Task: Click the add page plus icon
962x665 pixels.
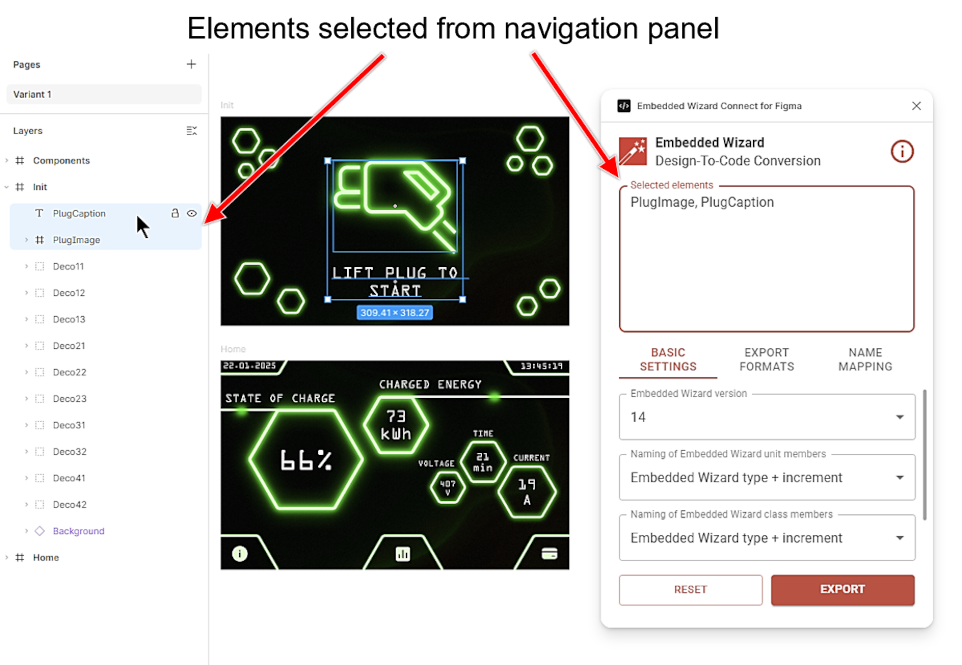Action: [x=191, y=65]
